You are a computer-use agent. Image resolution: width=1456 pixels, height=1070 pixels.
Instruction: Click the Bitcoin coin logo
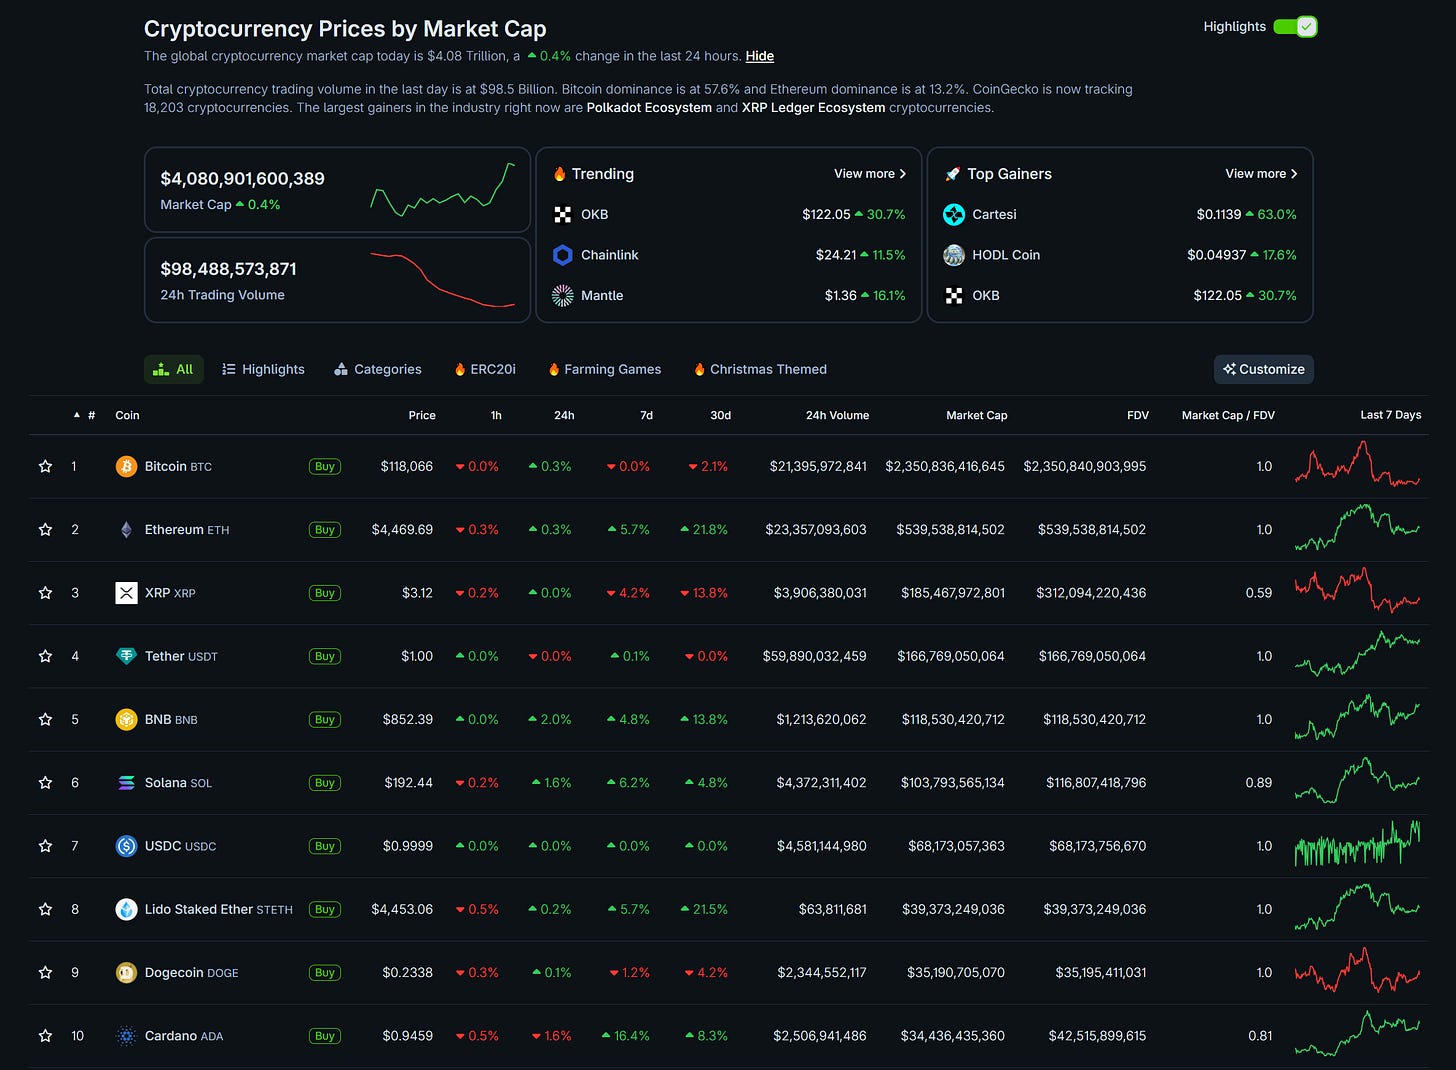[x=126, y=466]
